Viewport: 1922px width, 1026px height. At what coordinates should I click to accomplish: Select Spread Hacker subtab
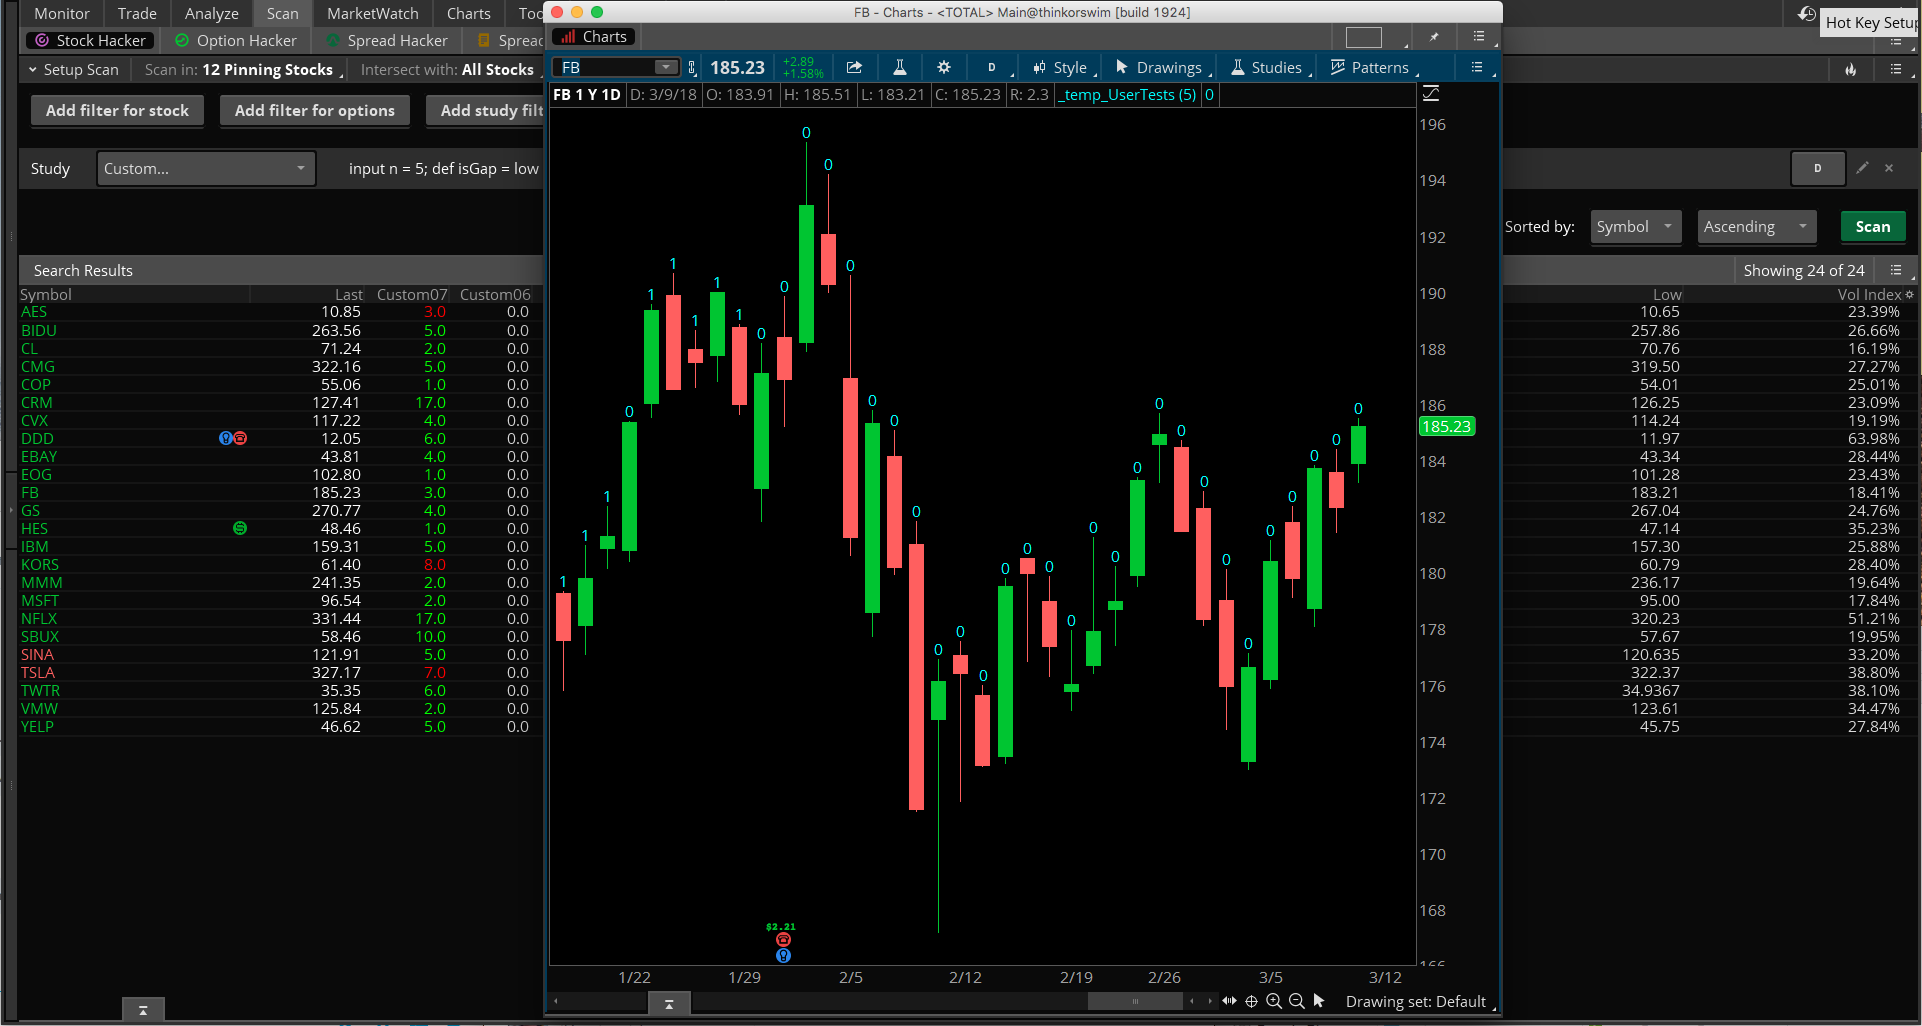point(387,40)
